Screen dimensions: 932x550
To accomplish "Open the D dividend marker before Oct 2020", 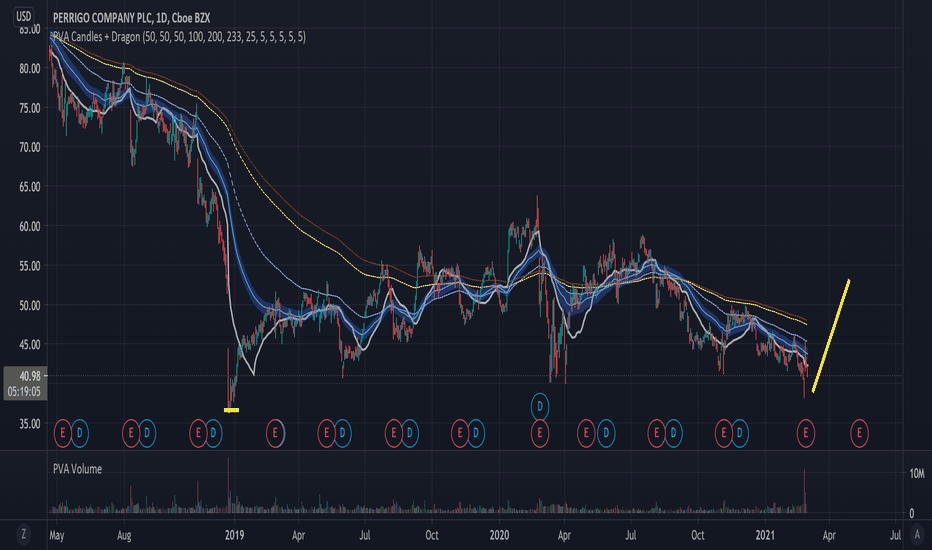I will (673, 433).
